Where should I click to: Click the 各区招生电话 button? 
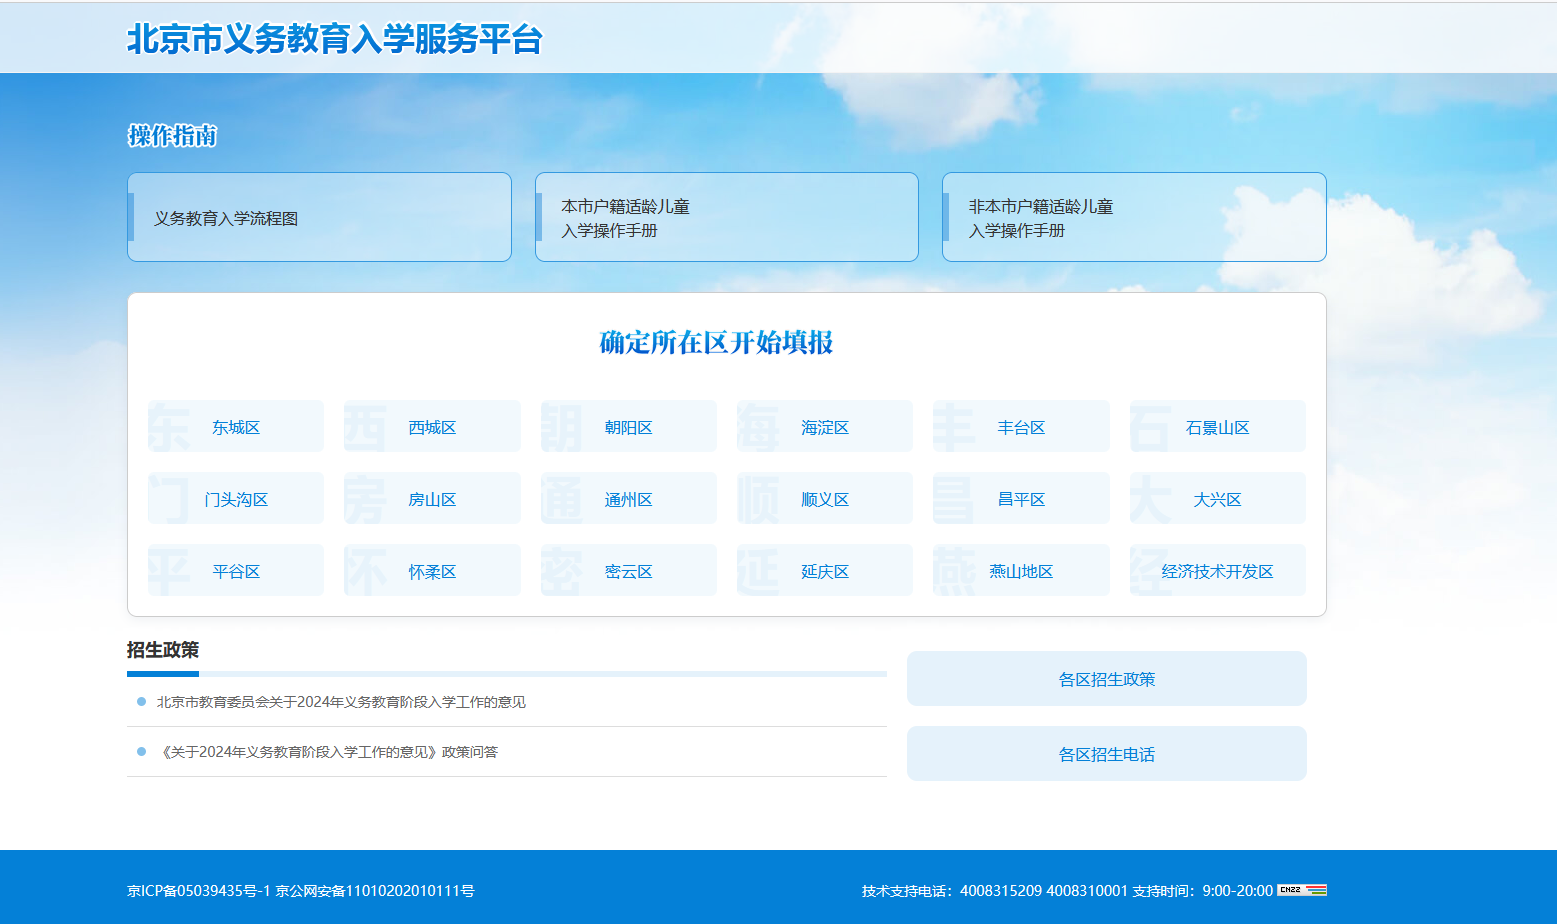coord(1106,754)
